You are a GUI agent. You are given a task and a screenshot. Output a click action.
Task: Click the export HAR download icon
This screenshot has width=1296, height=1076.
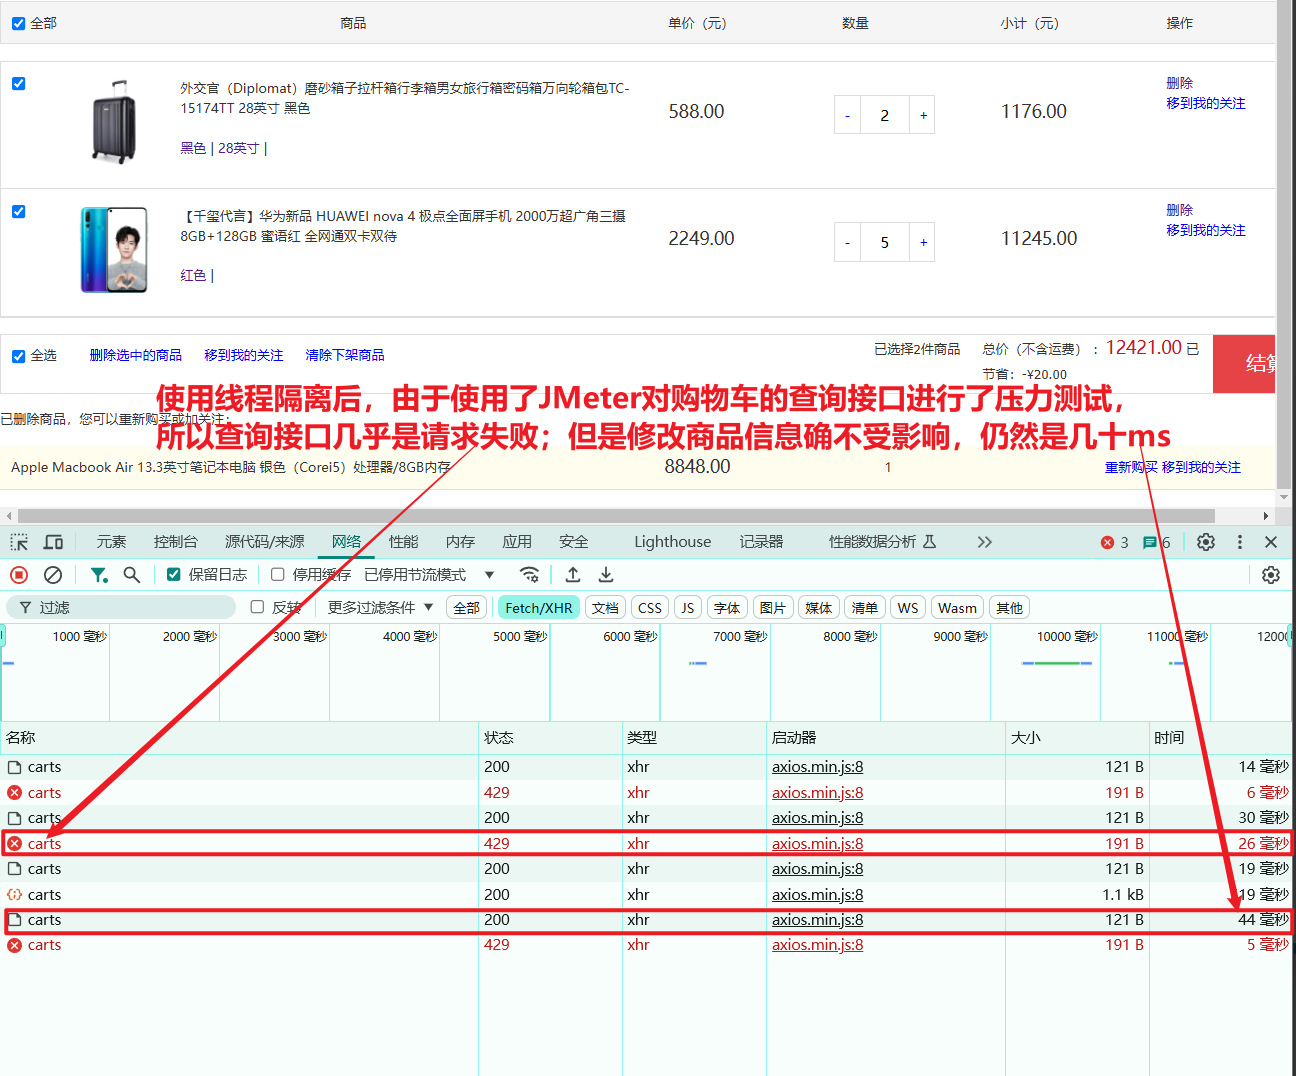click(x=606, y=575)
